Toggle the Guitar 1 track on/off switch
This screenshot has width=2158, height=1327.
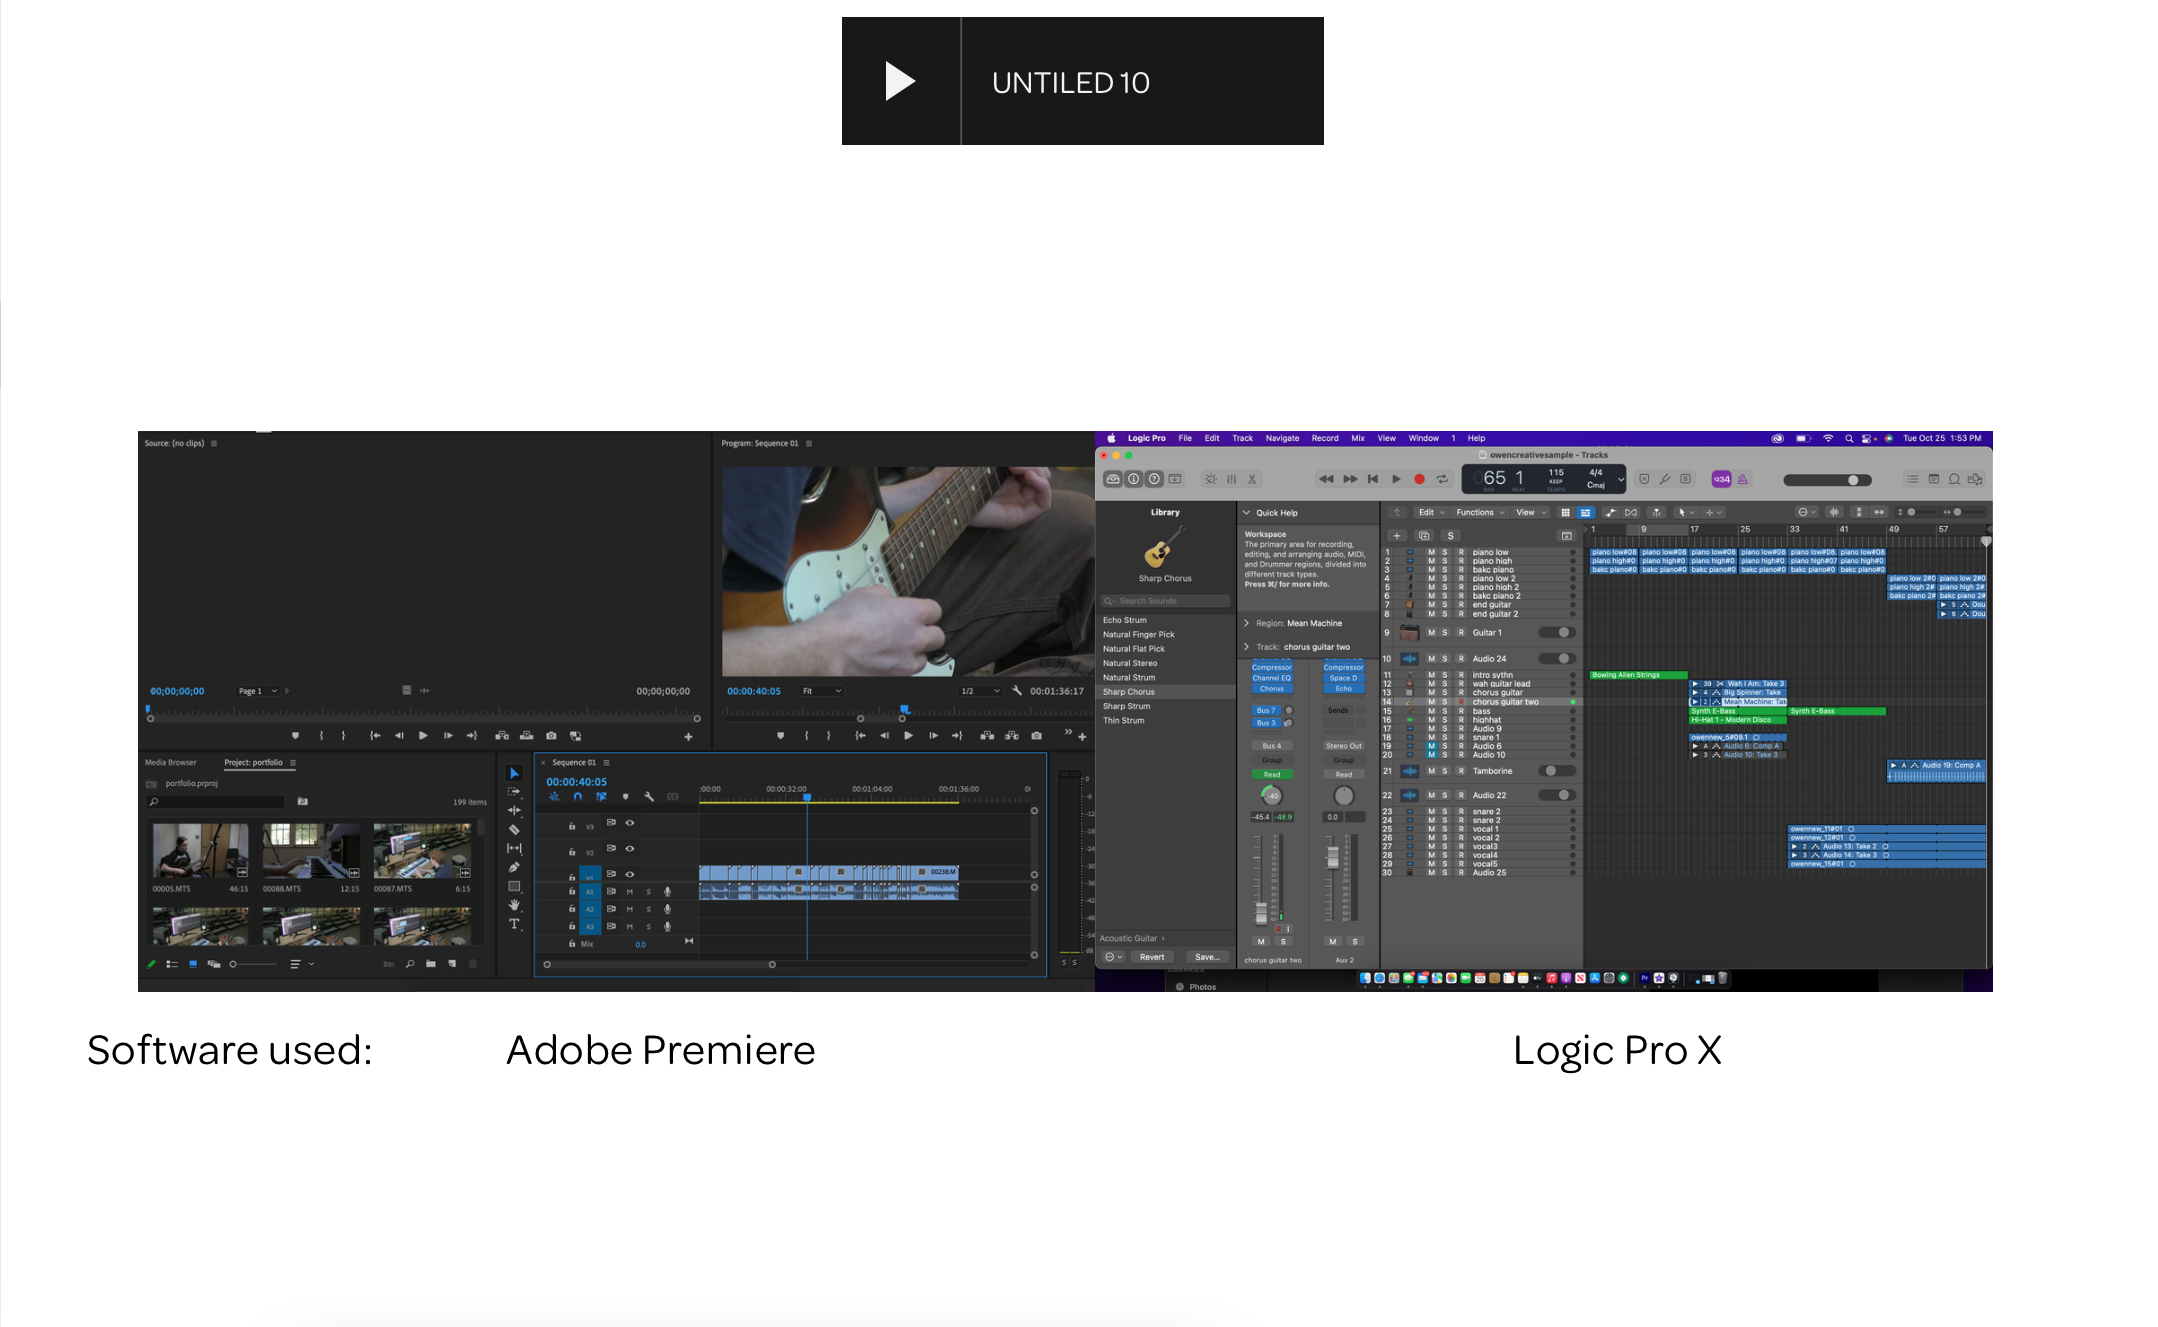[1558, 632]
